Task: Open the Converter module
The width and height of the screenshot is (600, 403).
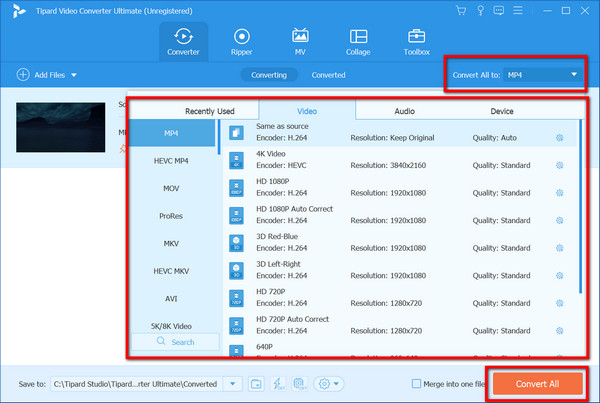Action: (x=183, y=42)
